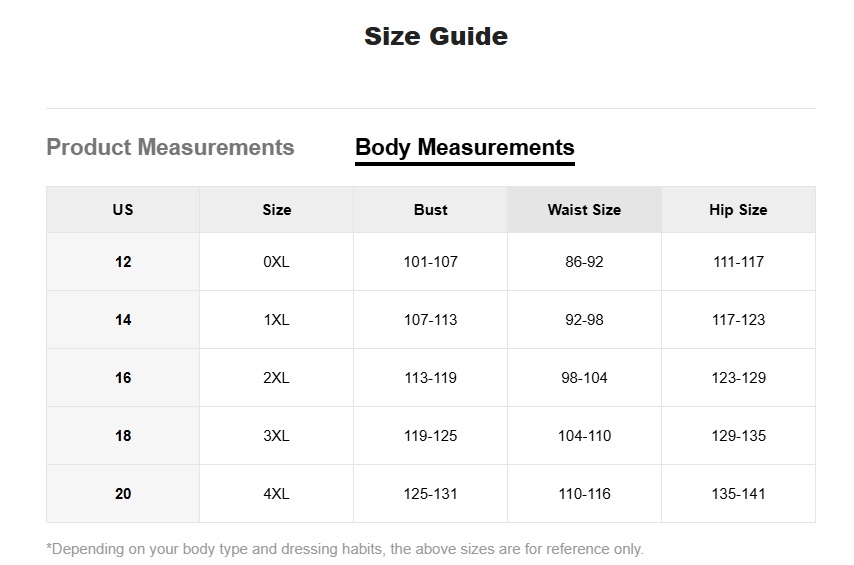Image resolution: width=854 pixels, height=565 pixels.
Task: Click the US column header
Action: [x=123, y=210]
